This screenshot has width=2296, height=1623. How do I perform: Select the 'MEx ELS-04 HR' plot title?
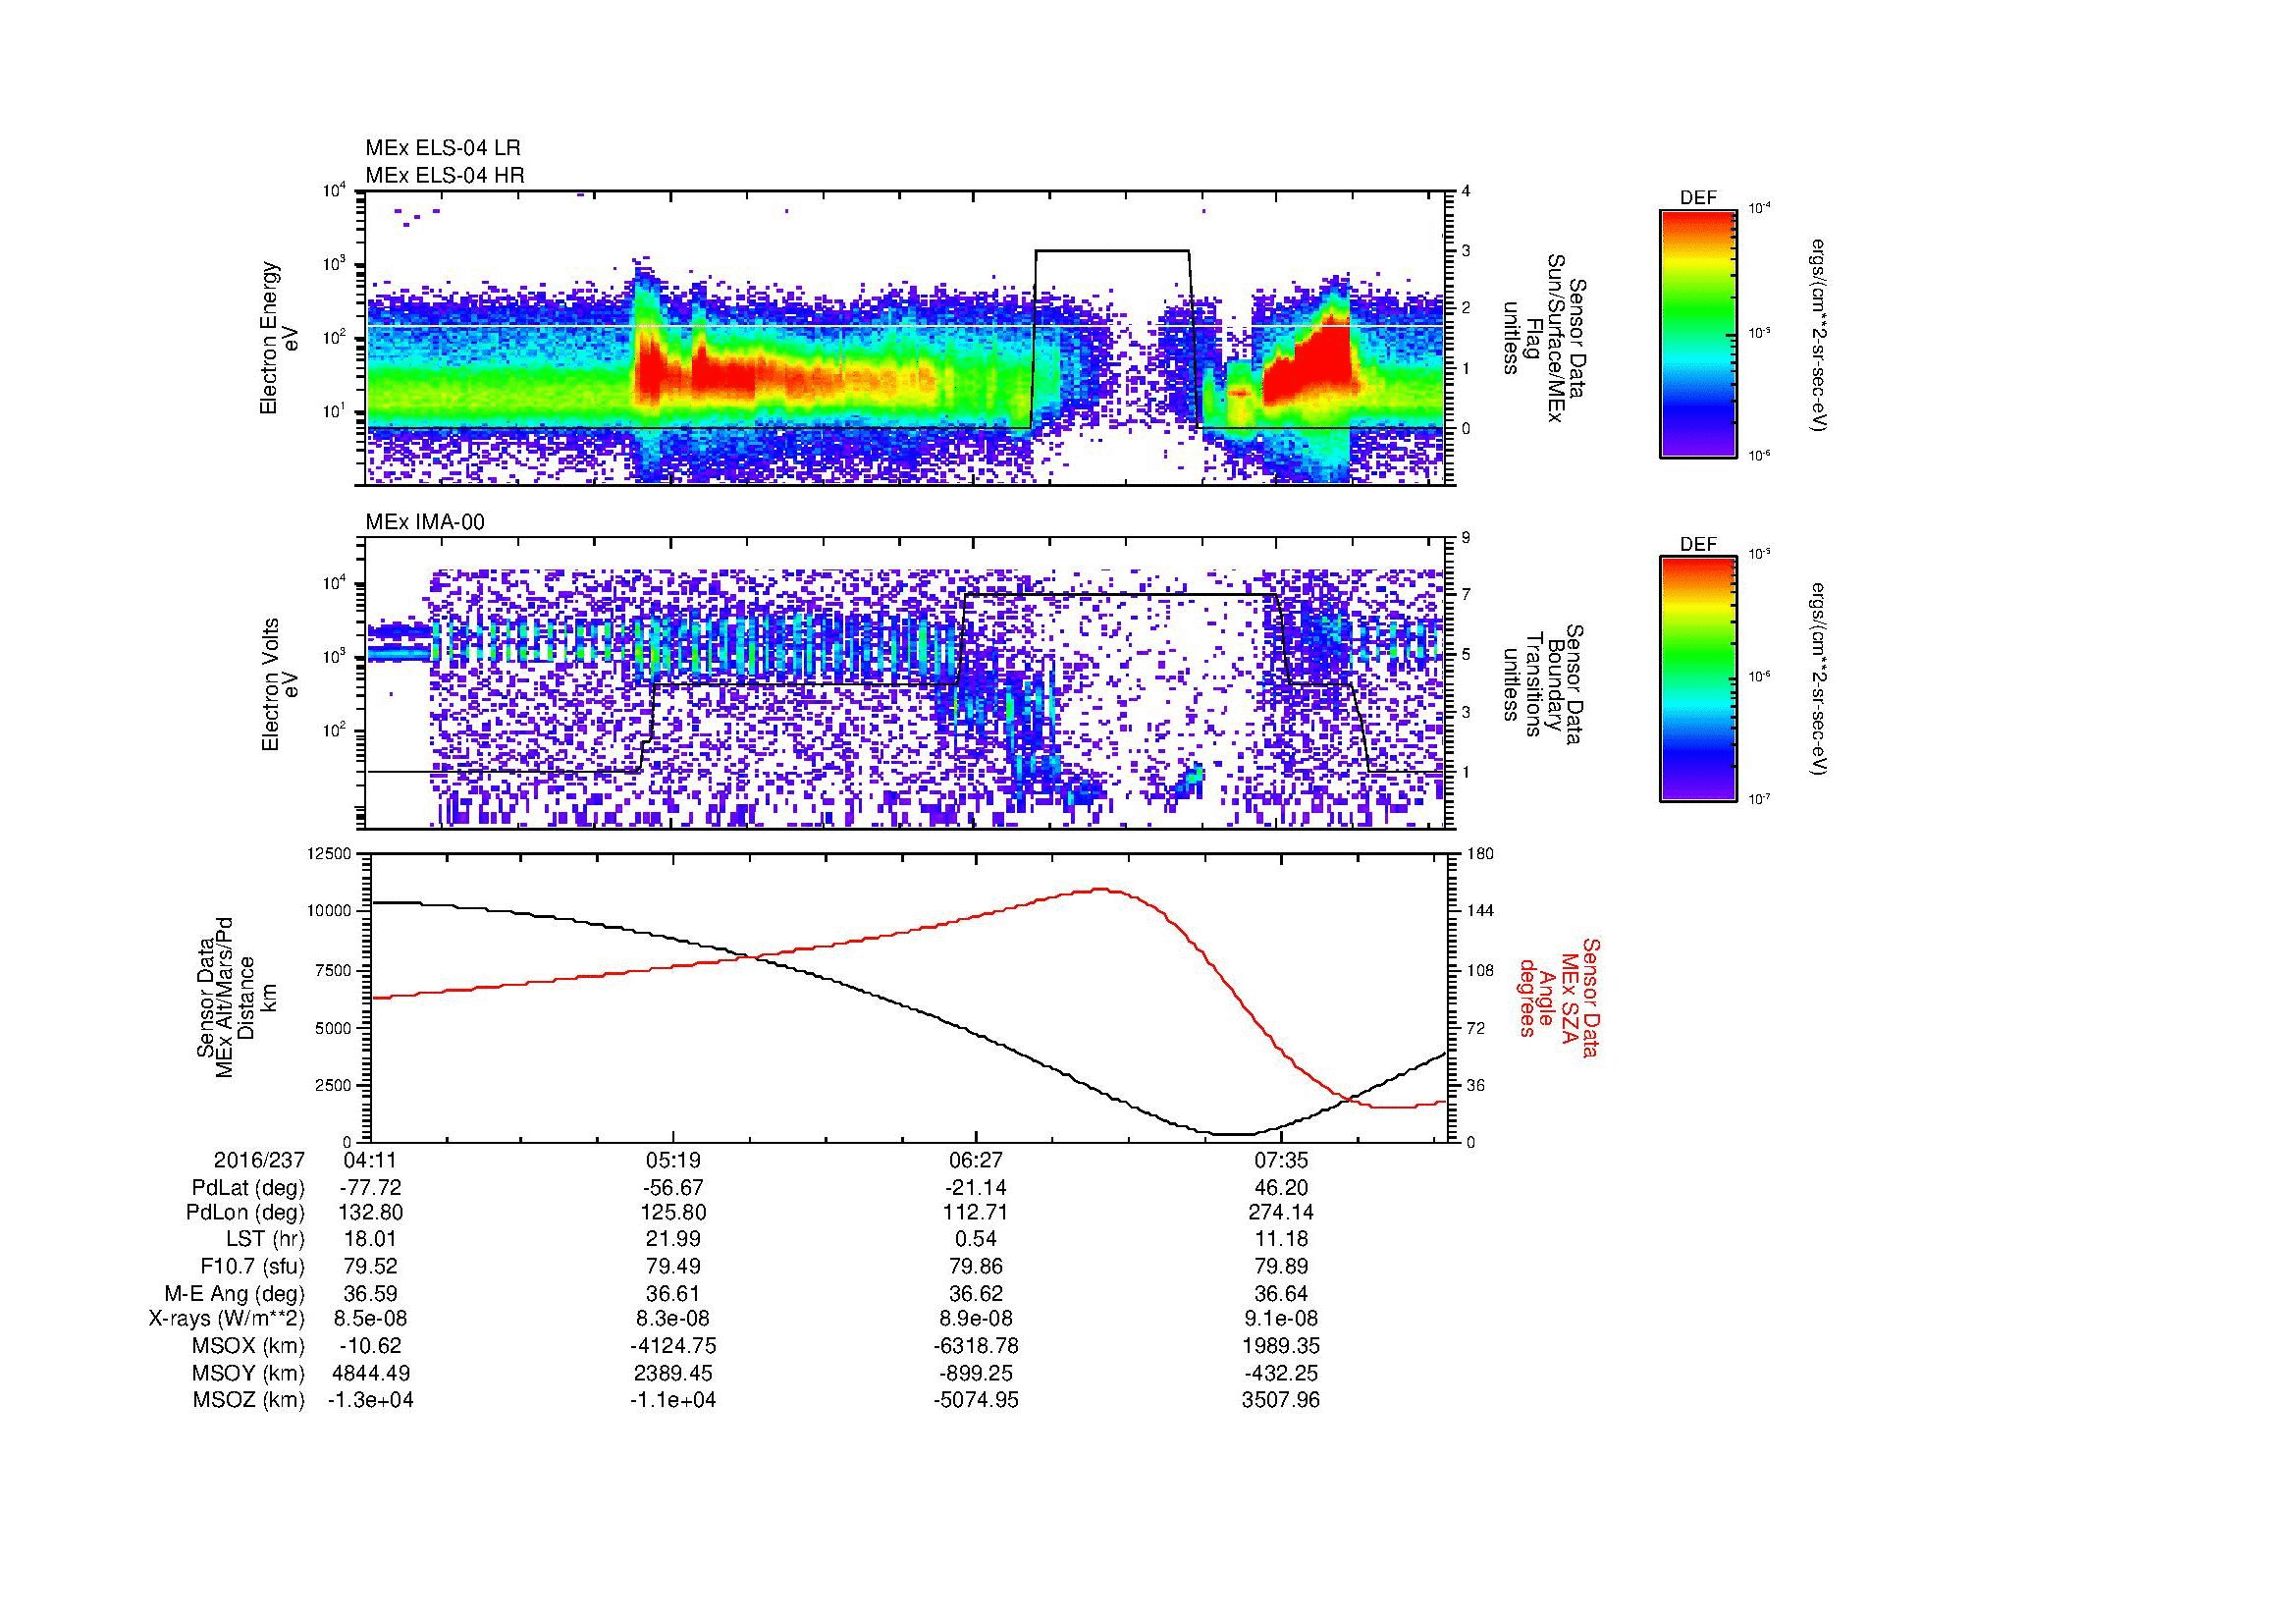pos(444,175)
